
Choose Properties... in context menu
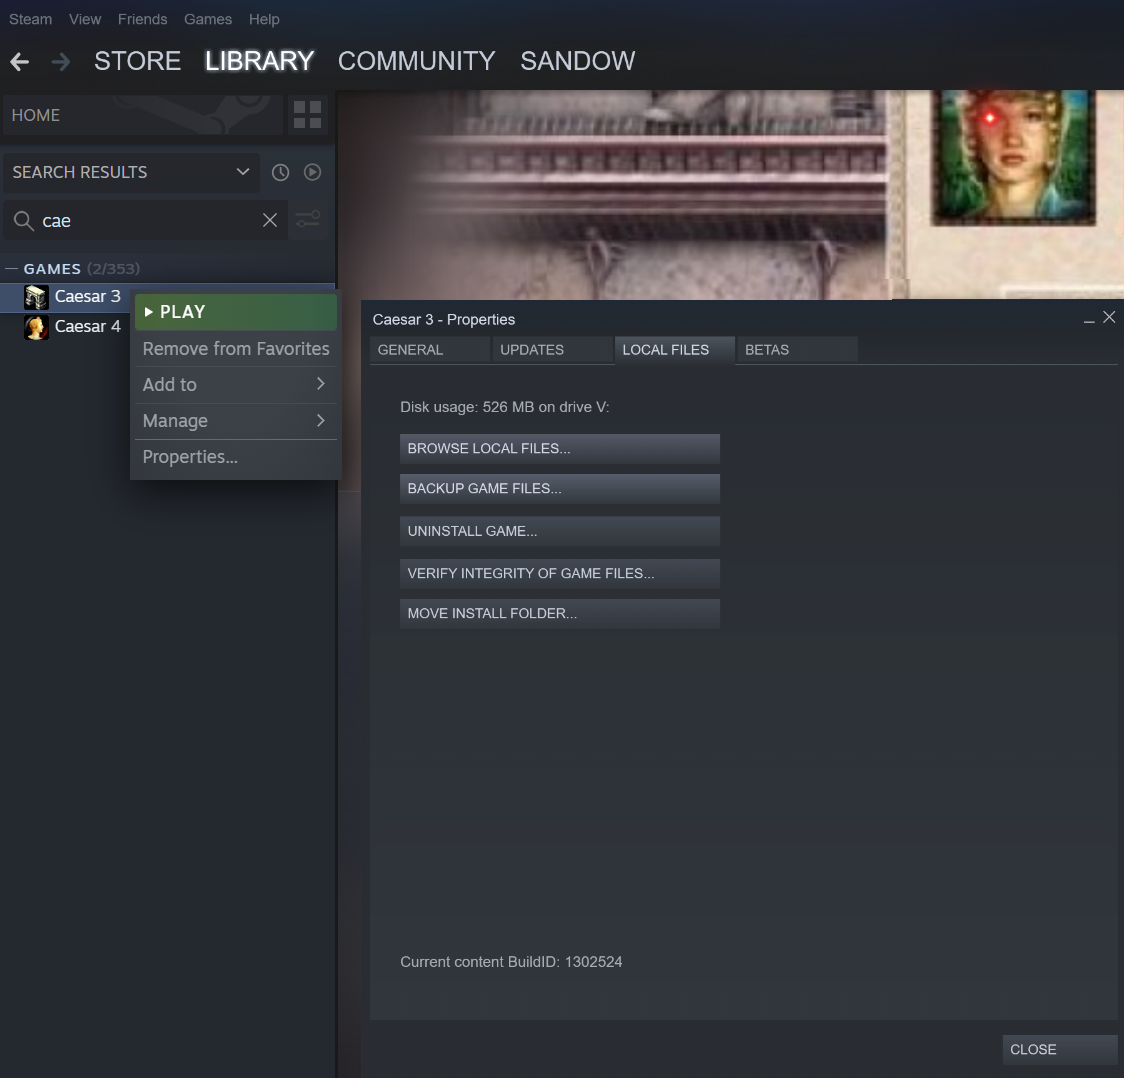[x=235, y=457]
